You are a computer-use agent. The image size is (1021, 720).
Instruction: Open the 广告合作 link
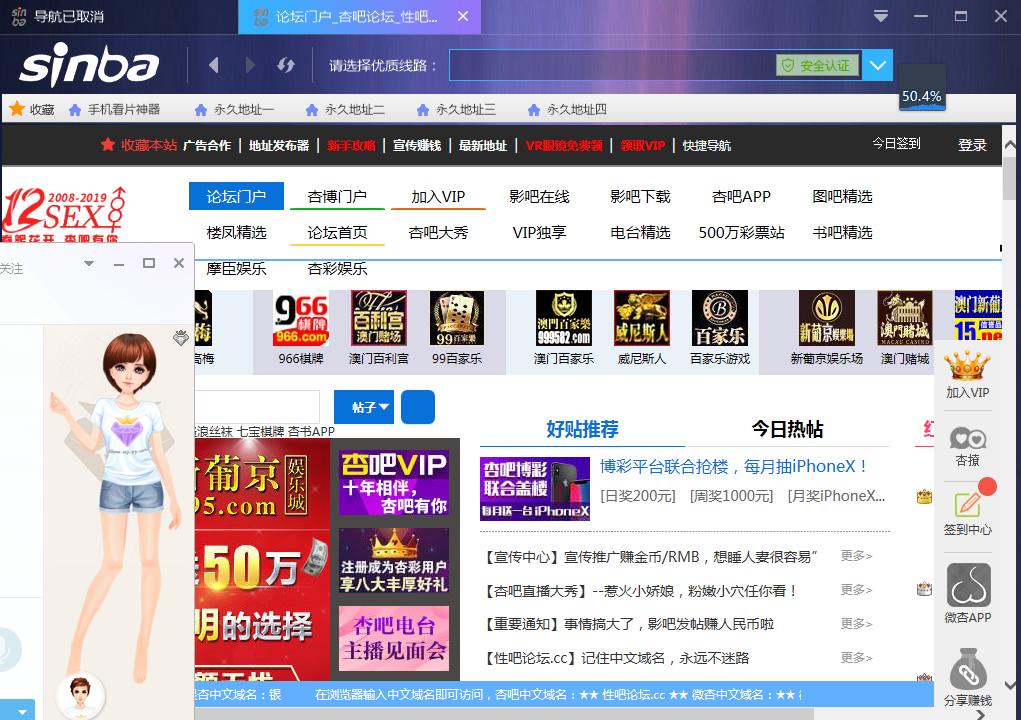tap(207, 145)
